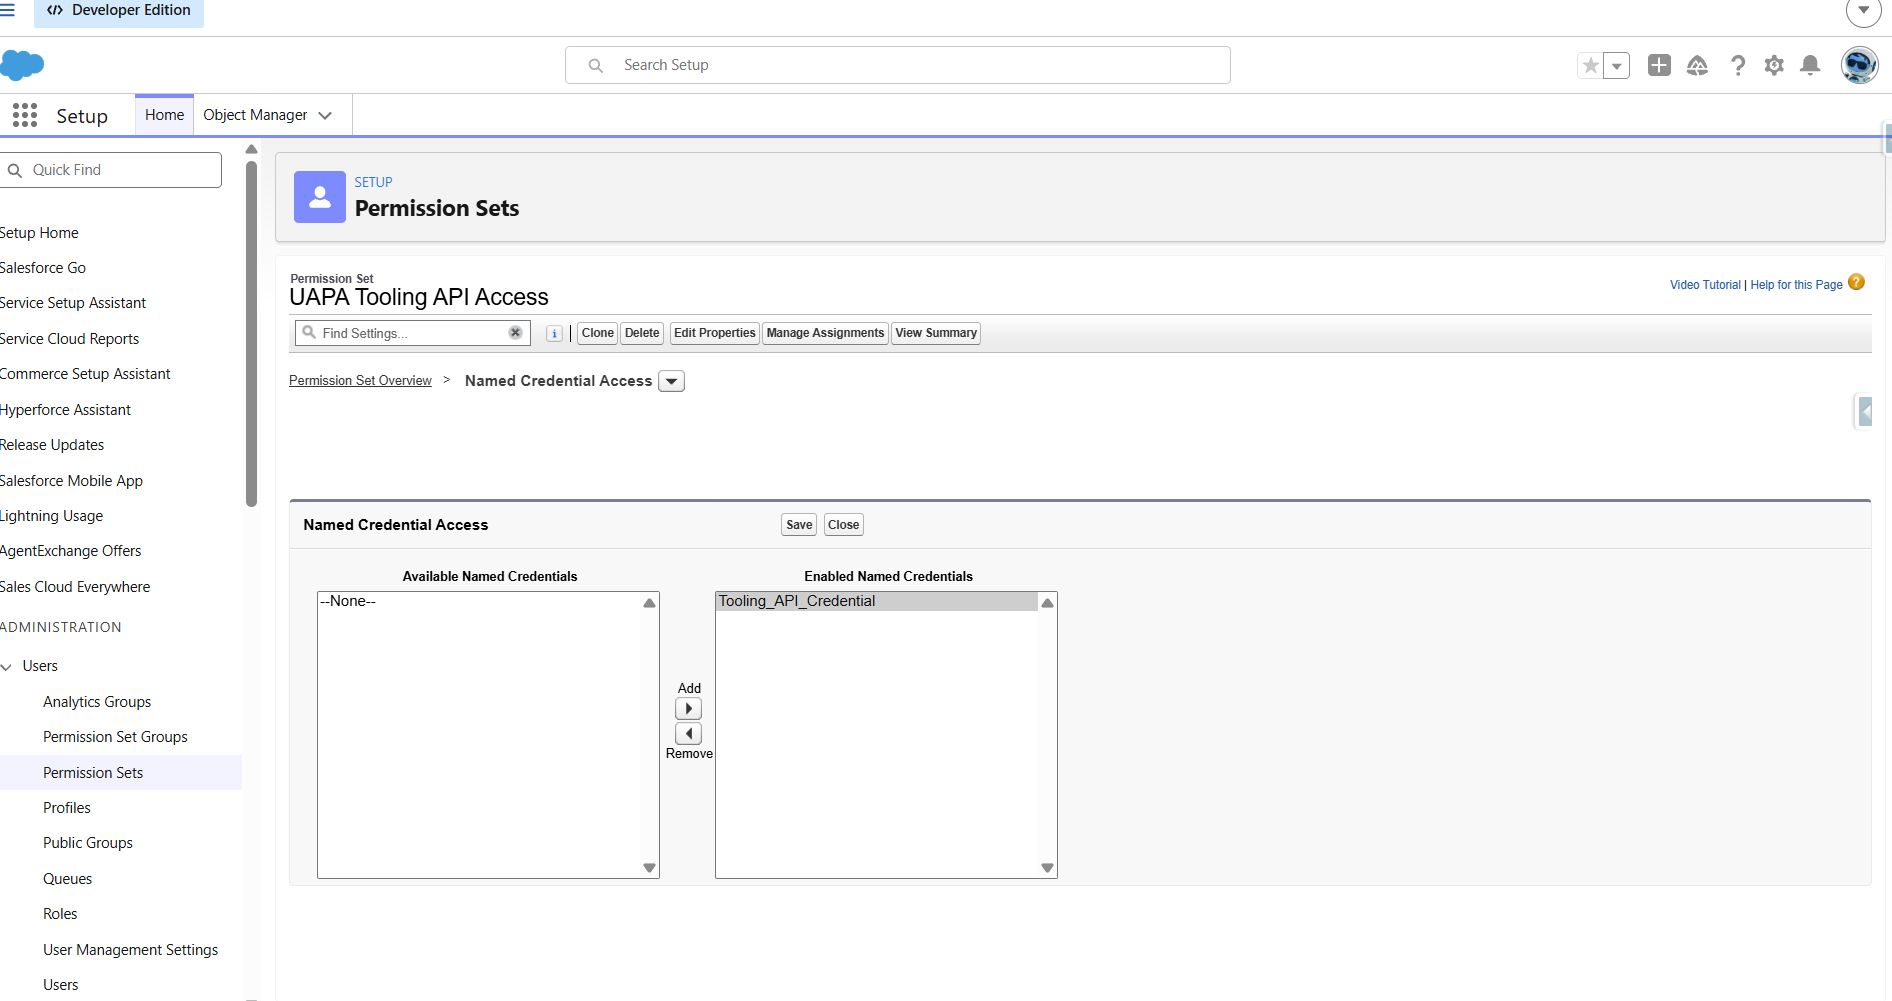Viewport: 1892px width, 1001px height.
Task: Click in the Quick Find field
Action: pyautogui.click(x=111, y=170)
